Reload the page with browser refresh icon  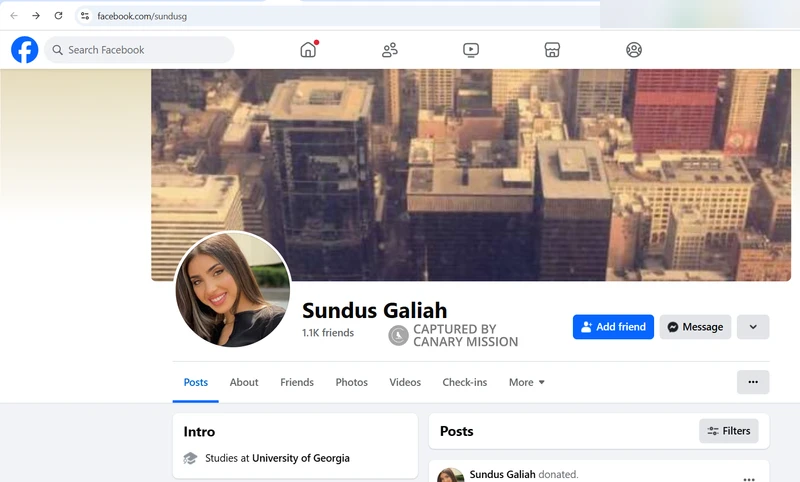coord(58,16)
